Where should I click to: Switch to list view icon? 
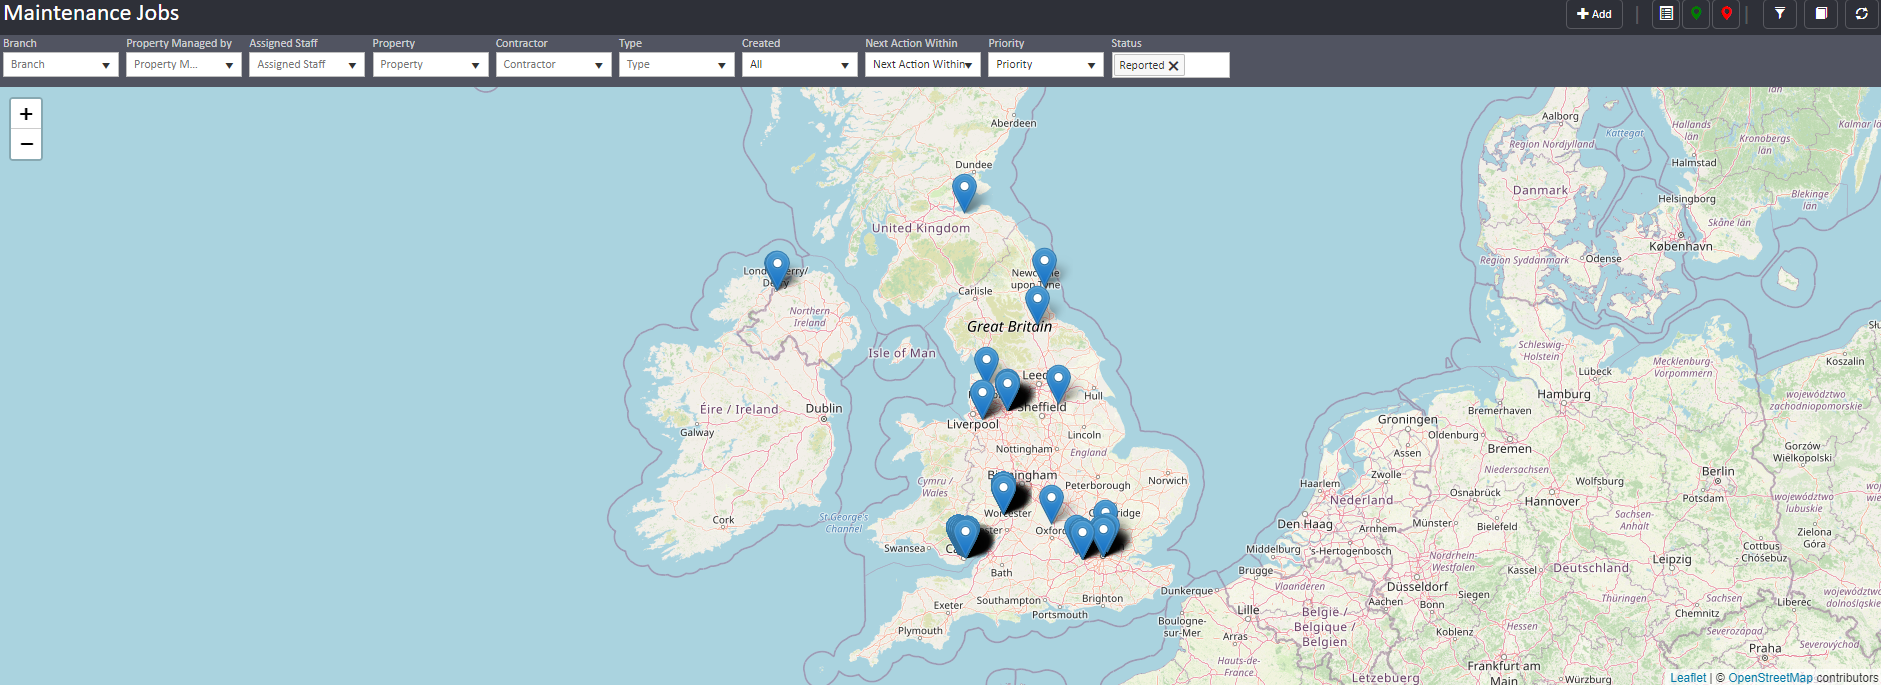[x=1666, y=14]
